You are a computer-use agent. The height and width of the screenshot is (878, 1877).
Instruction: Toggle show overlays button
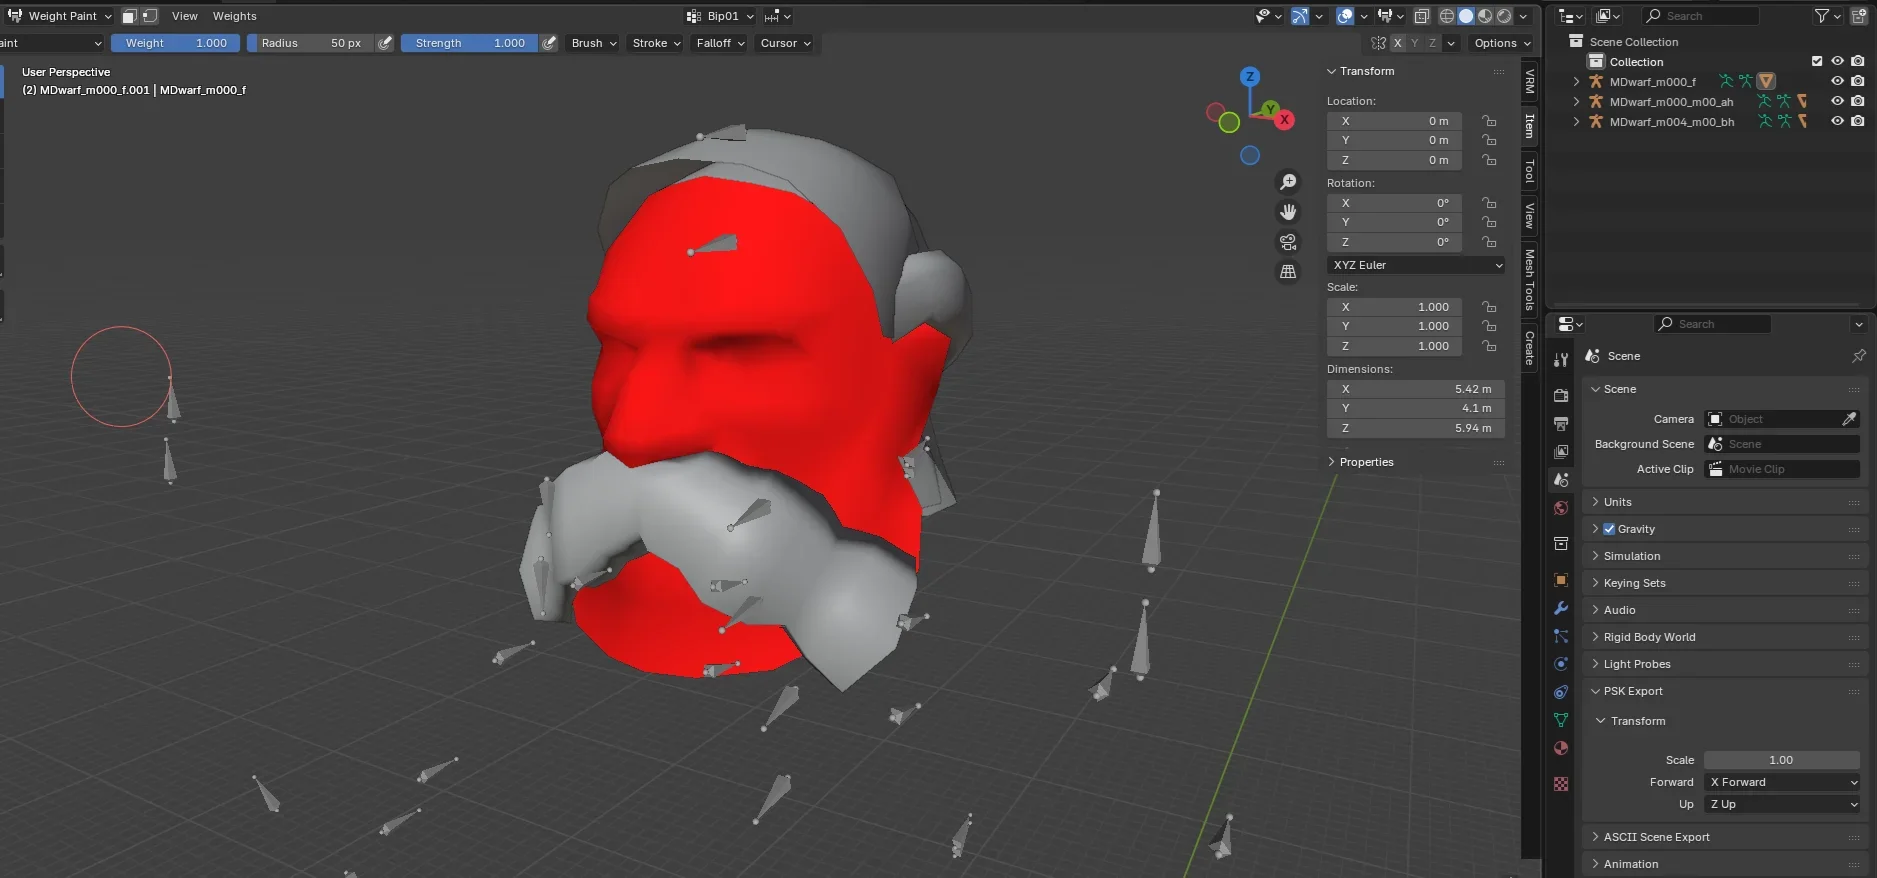pyautogui.click(x=1345, y=16)
